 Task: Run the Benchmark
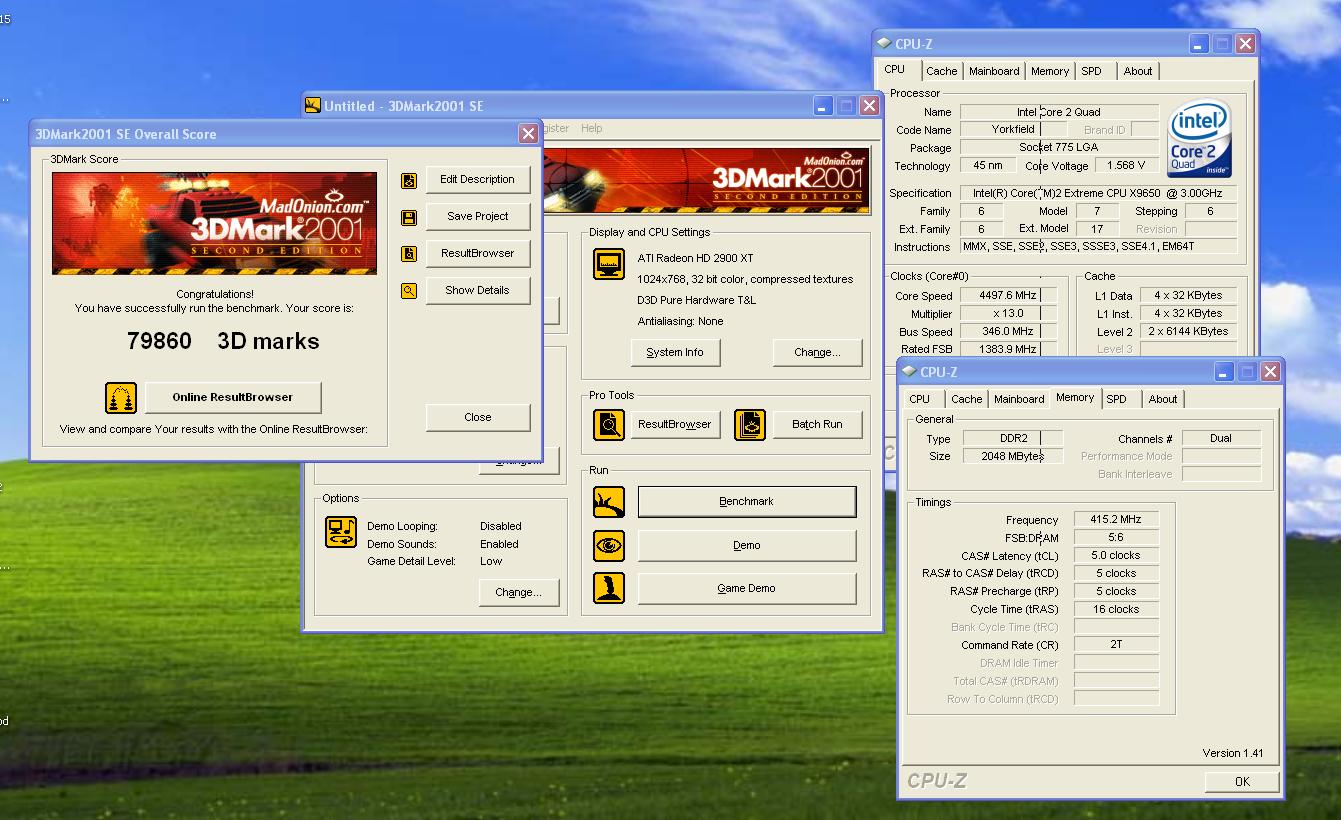[x=747, y=502]
